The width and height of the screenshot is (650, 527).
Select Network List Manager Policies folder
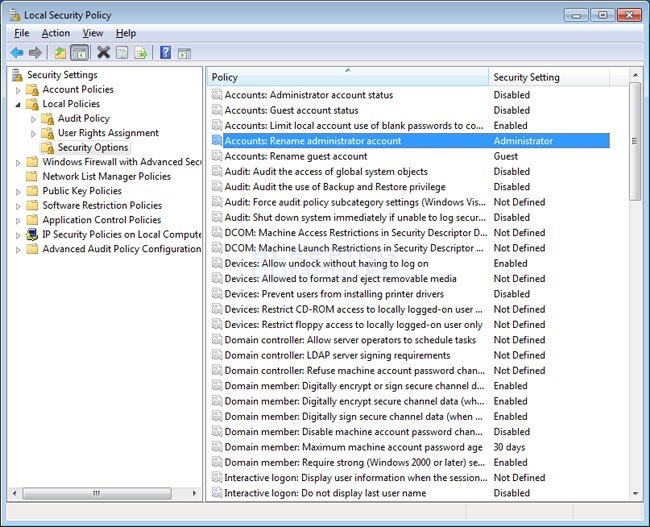coord(106,176)
